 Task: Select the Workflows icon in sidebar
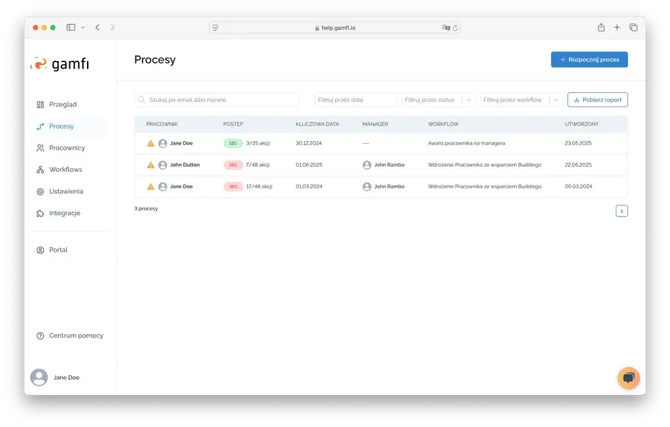[x=40, y=170]
